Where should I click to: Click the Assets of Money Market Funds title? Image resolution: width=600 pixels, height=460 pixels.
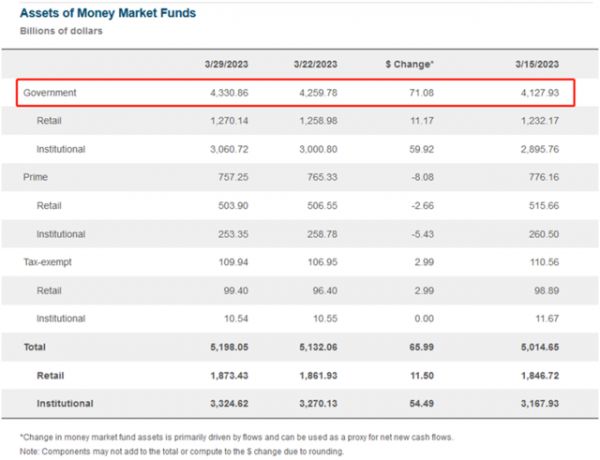click(108, 13)
